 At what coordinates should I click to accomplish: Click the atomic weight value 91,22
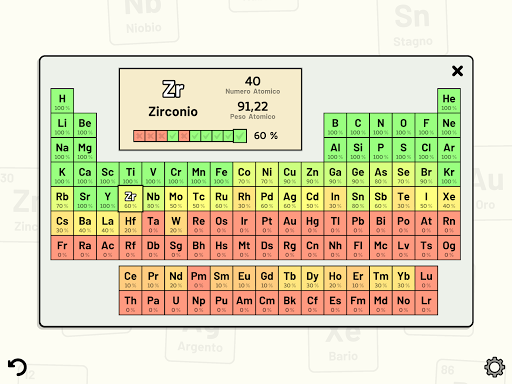tap(253, 107)
